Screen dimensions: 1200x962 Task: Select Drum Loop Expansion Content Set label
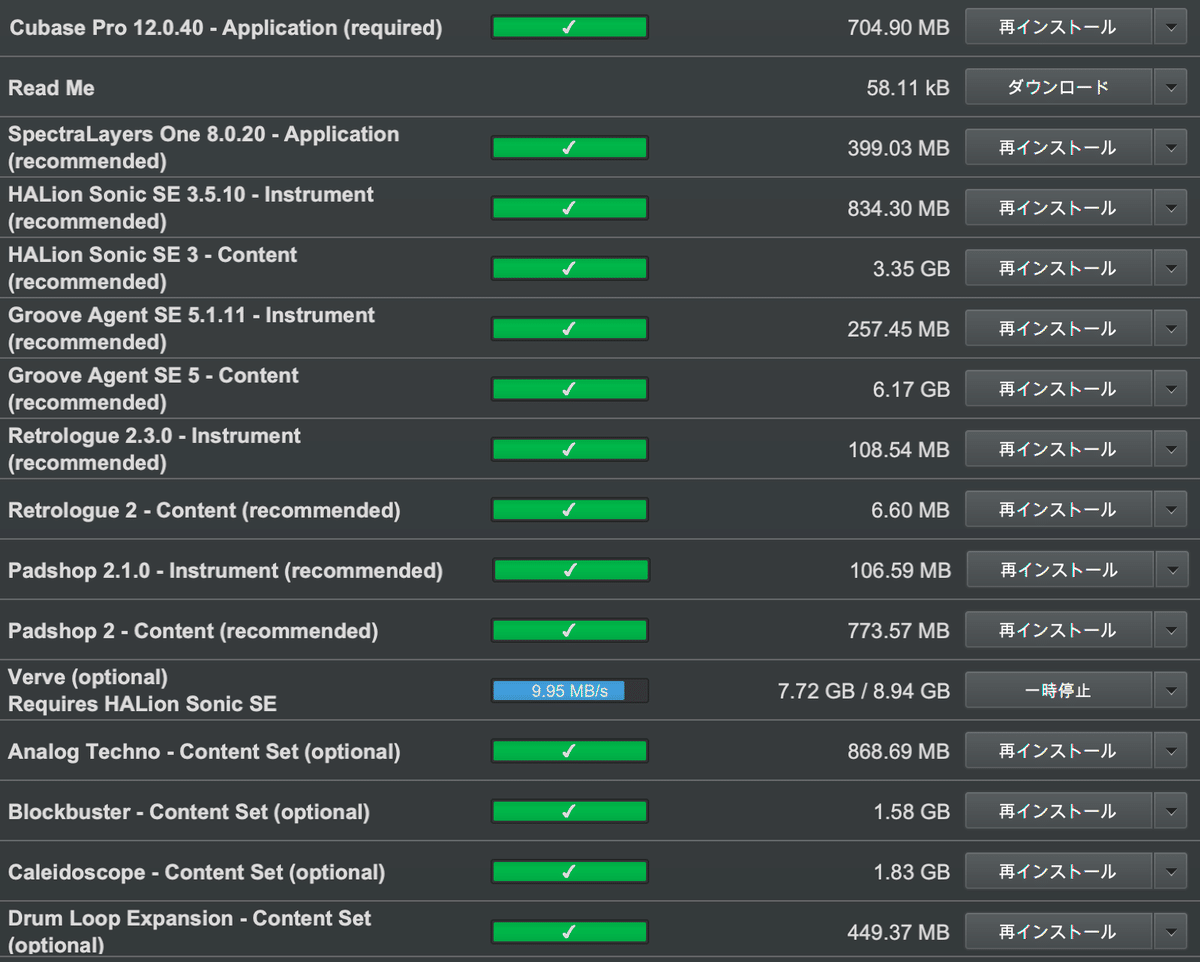190,931
